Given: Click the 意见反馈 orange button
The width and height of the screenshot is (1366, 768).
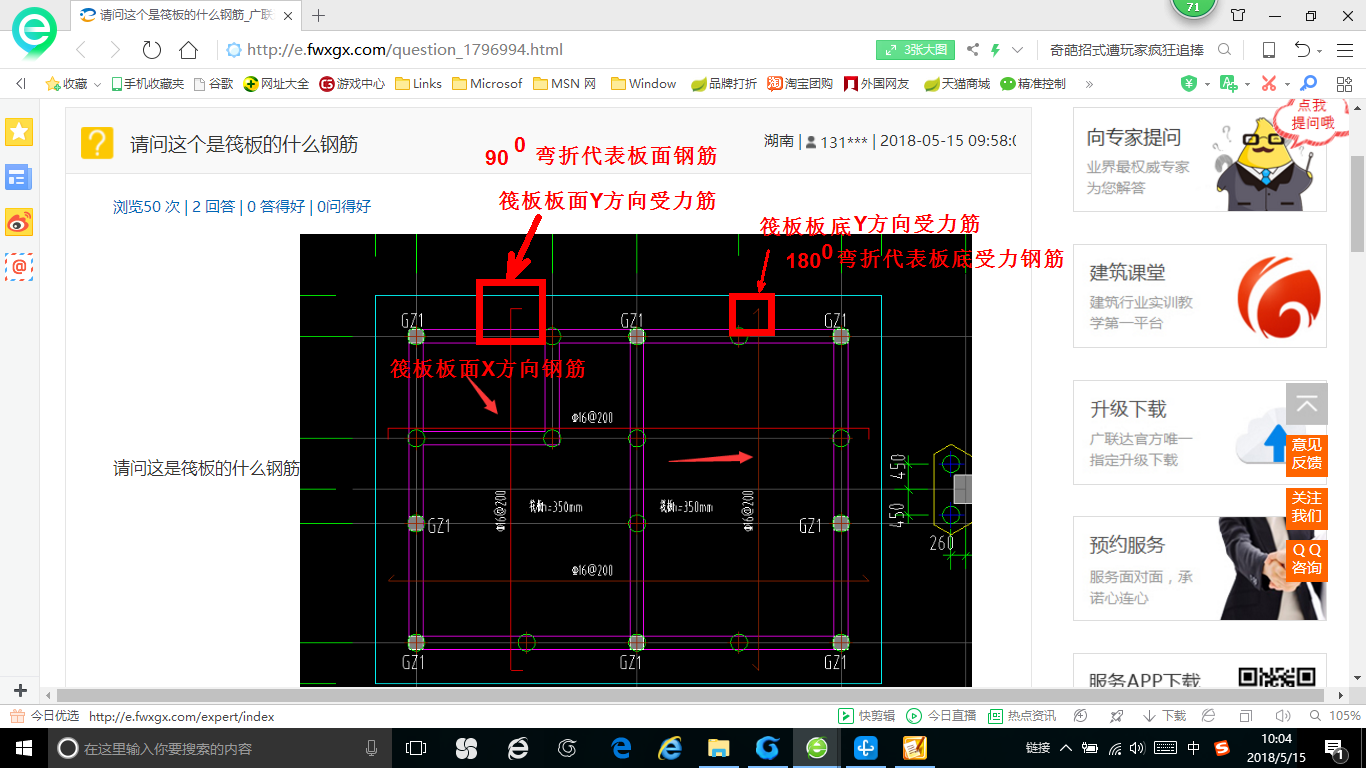Looking at the screenshot, I should [1306, 454].
